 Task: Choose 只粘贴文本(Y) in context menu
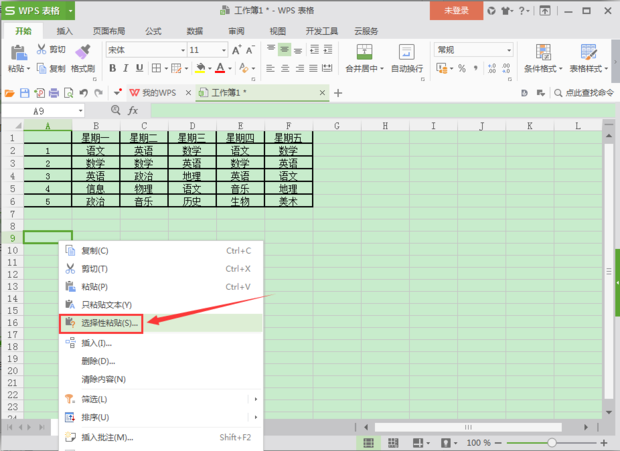[x=161, y=305]
